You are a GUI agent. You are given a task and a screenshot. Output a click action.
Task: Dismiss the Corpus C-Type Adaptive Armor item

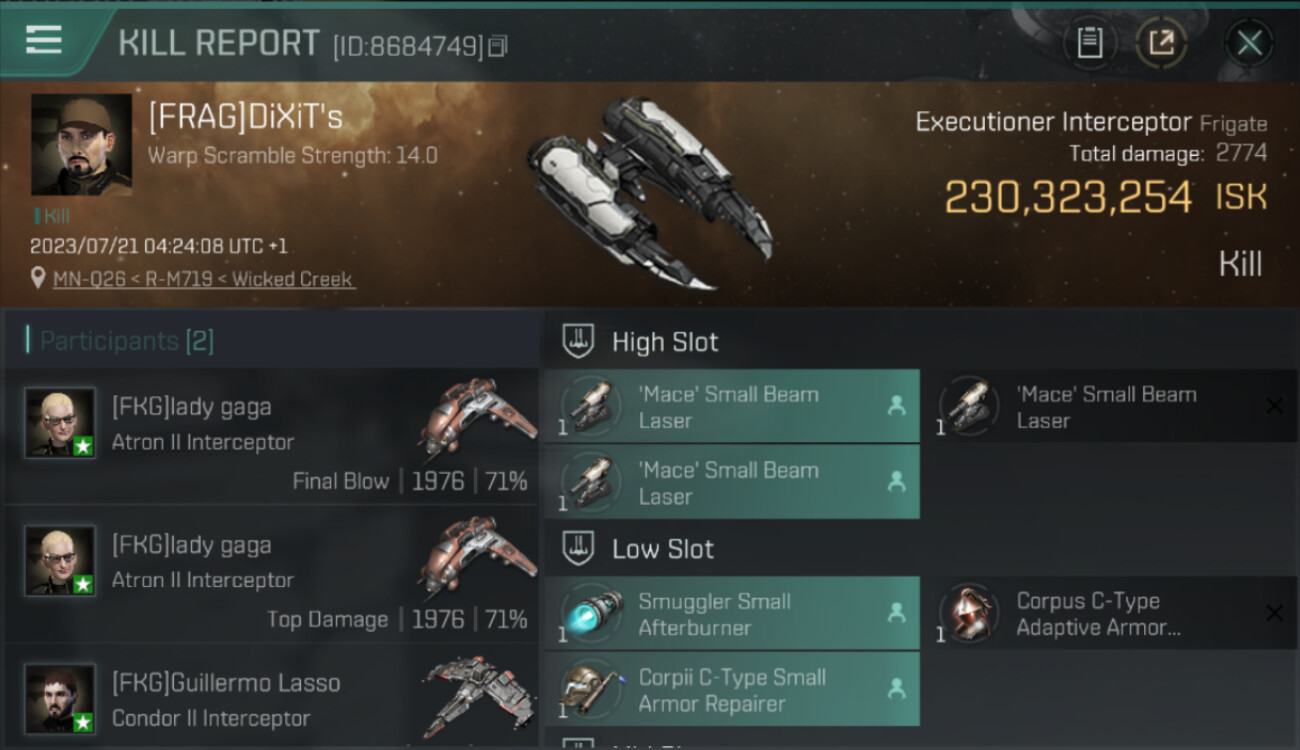point(1274,613)
